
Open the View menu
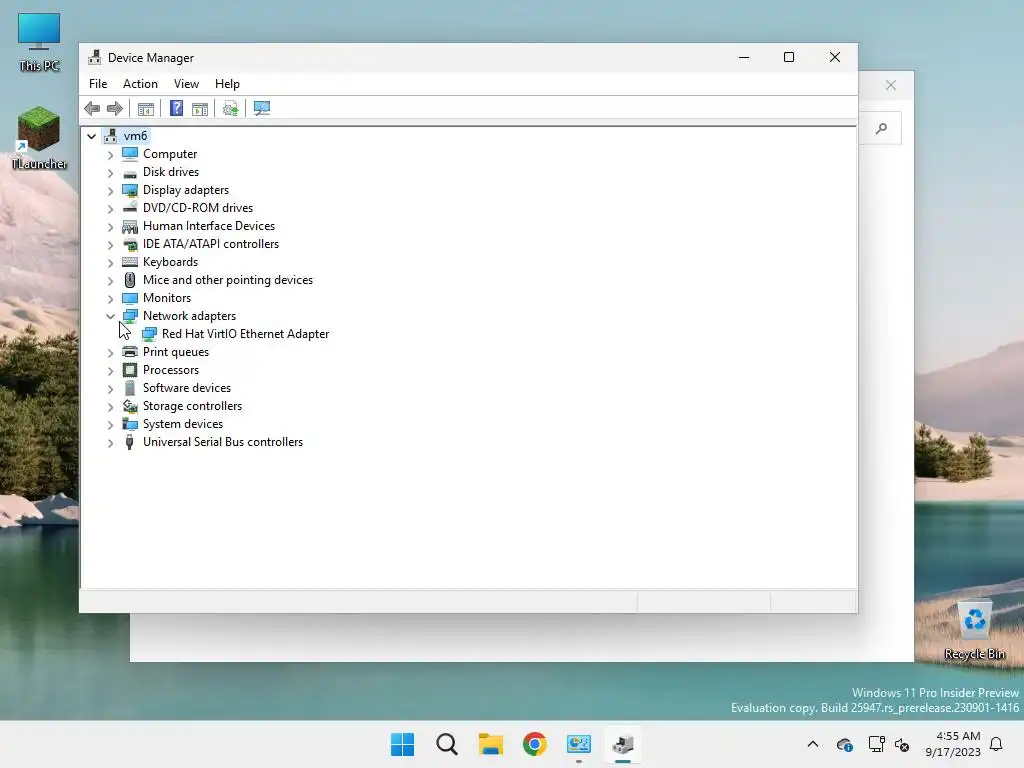[x=186, y=84]
